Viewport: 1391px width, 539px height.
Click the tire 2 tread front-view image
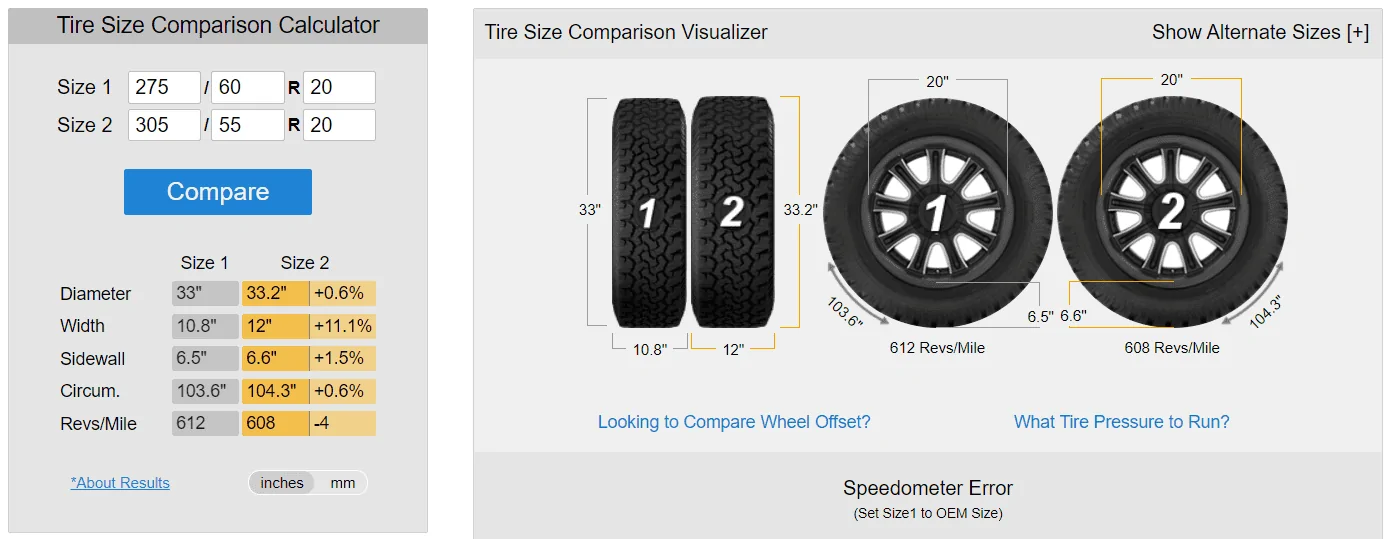[x=731, y=212]
